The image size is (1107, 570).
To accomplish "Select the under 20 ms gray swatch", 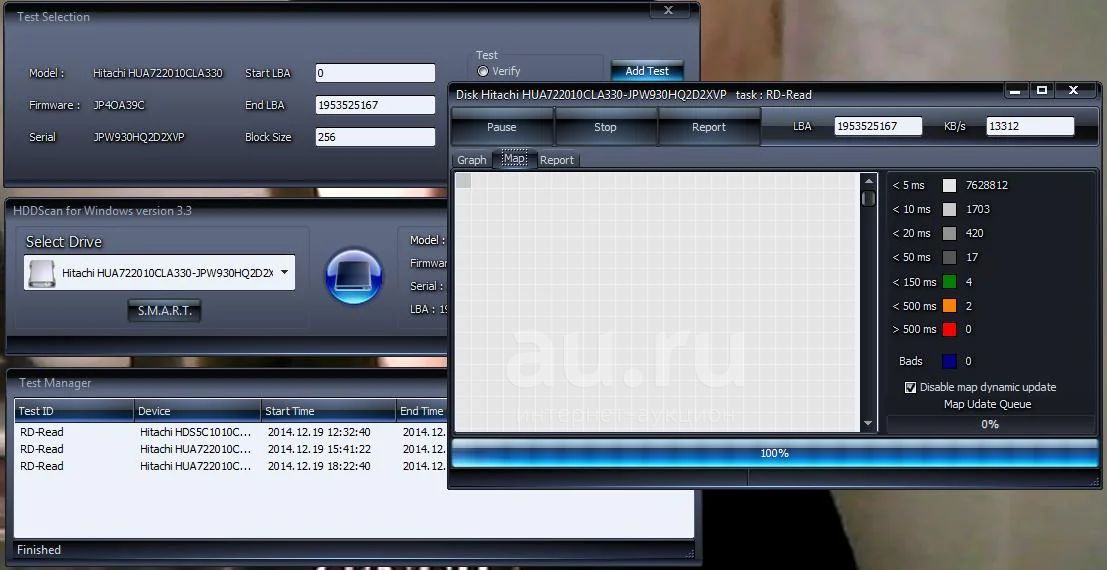I will [950, 234].
